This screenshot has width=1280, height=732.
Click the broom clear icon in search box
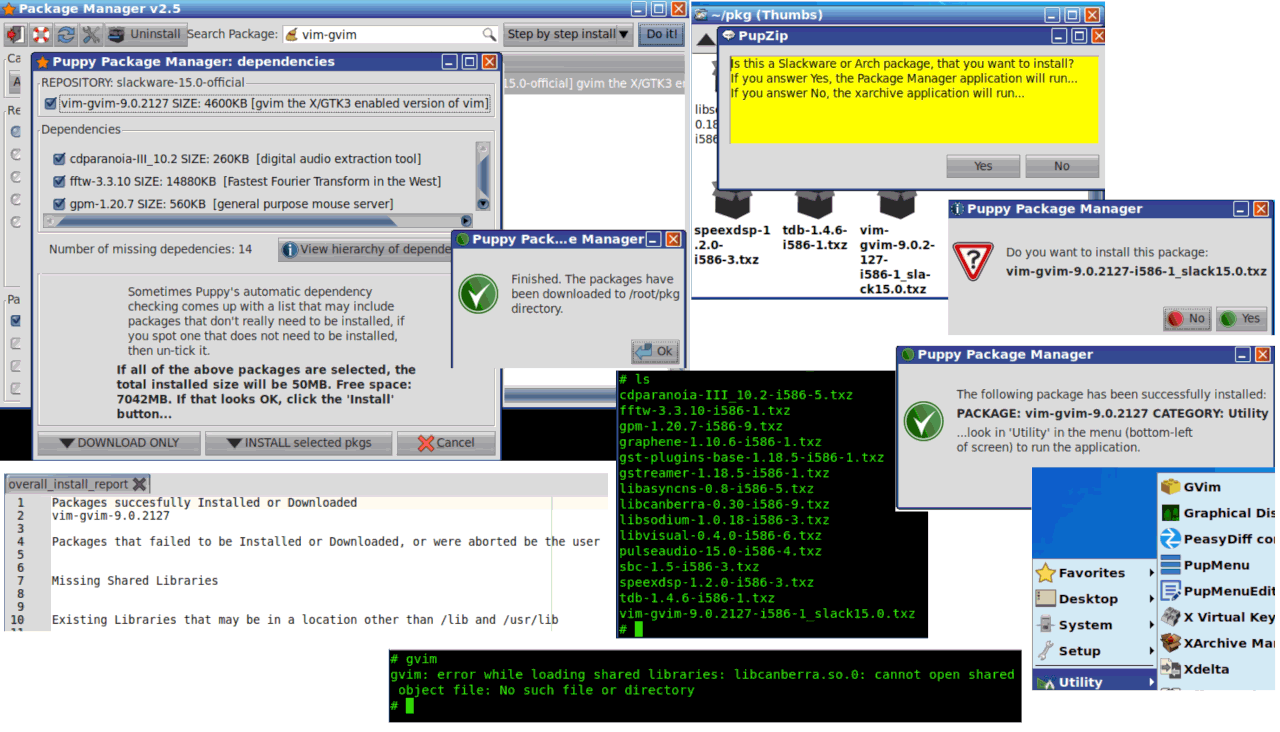tap(292, 34)
